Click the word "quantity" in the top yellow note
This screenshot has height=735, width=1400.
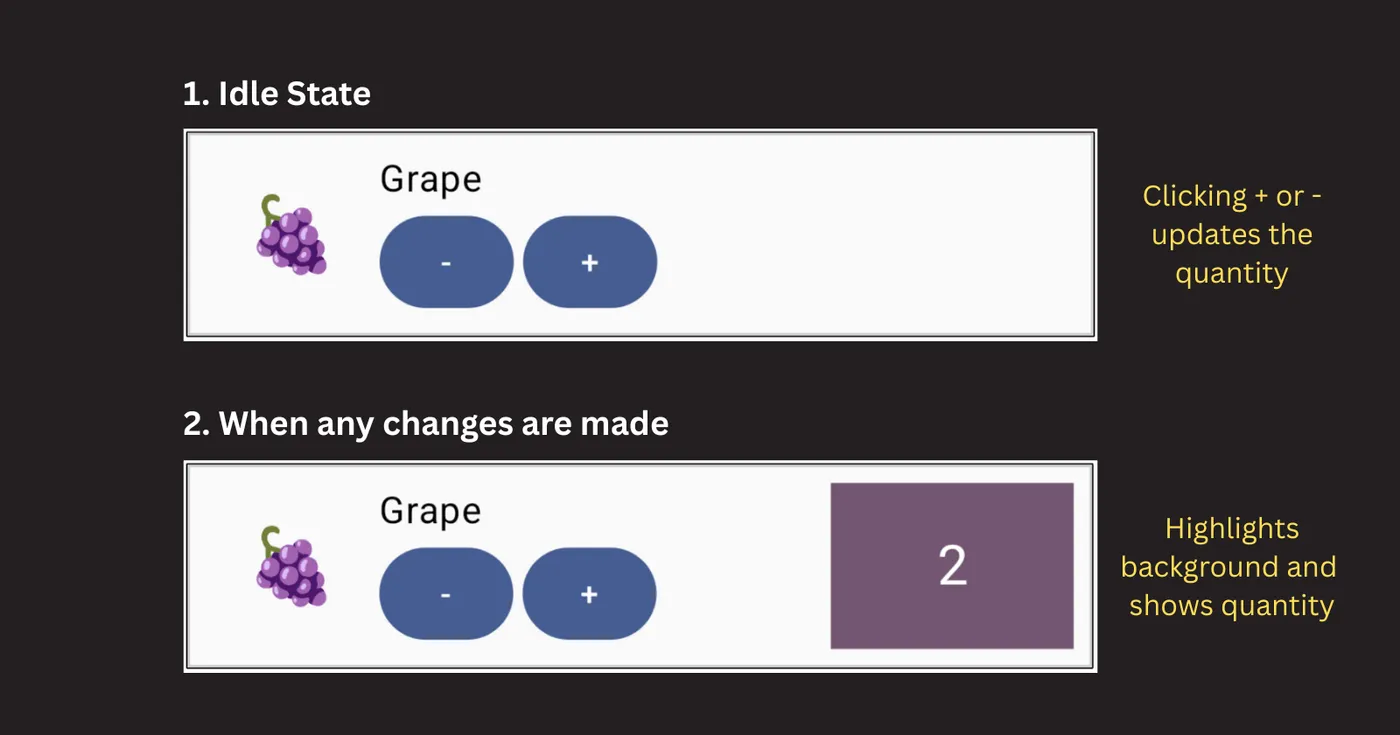pos(1232,274)
